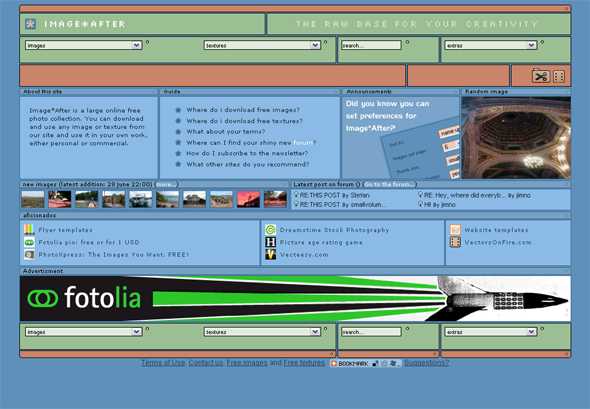The height and width of the screenshot is (409, 590).
Task: Click the Website templates orange icon
Action: [455, 230]
